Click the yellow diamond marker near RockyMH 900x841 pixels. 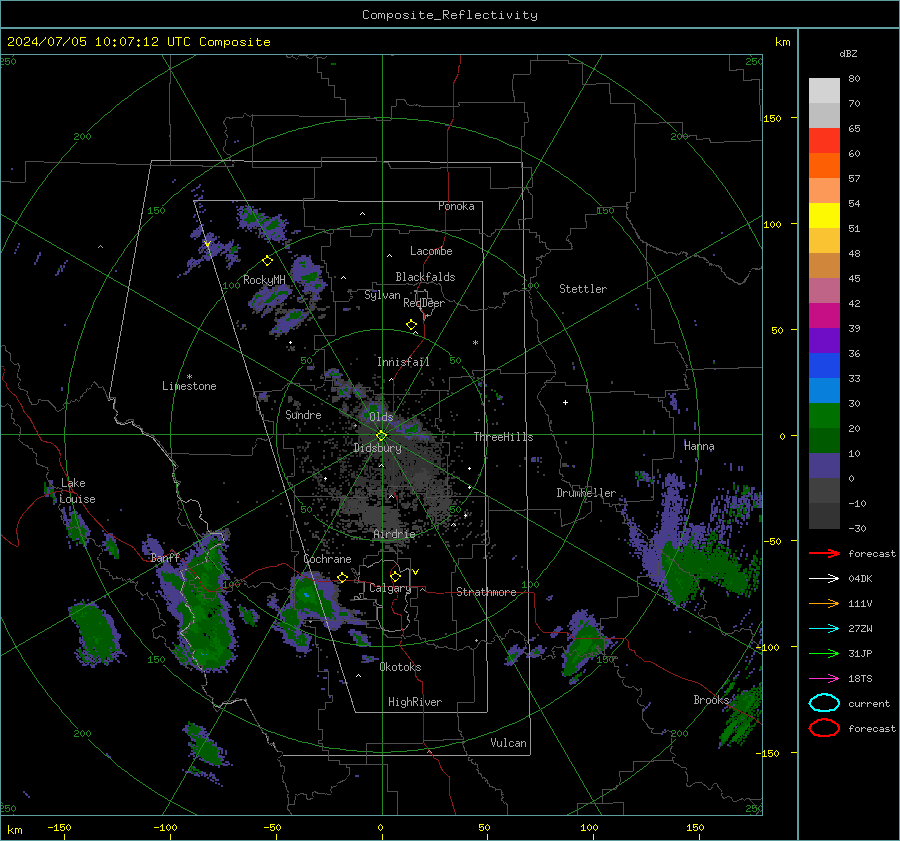(267, 261)
